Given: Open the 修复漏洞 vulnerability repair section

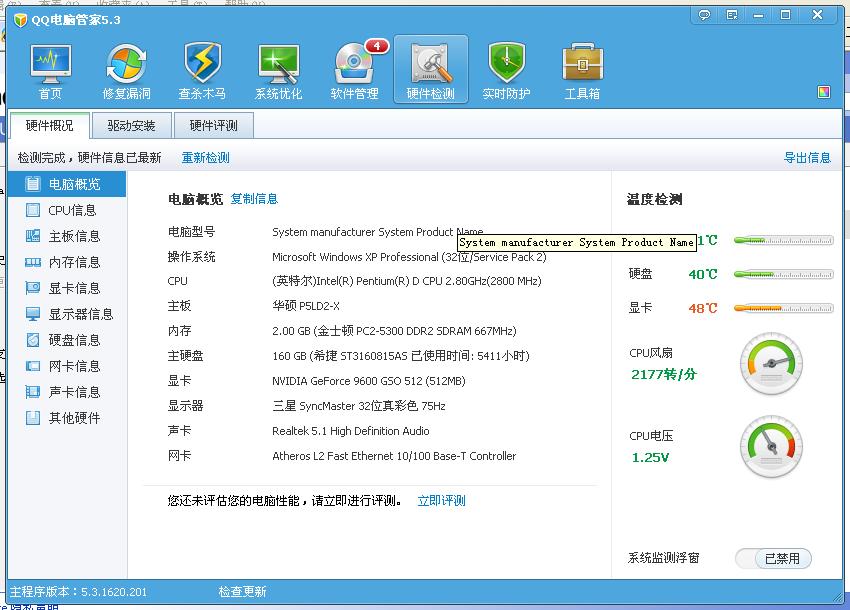Looking at the screenshot, I should click(126, 72).
